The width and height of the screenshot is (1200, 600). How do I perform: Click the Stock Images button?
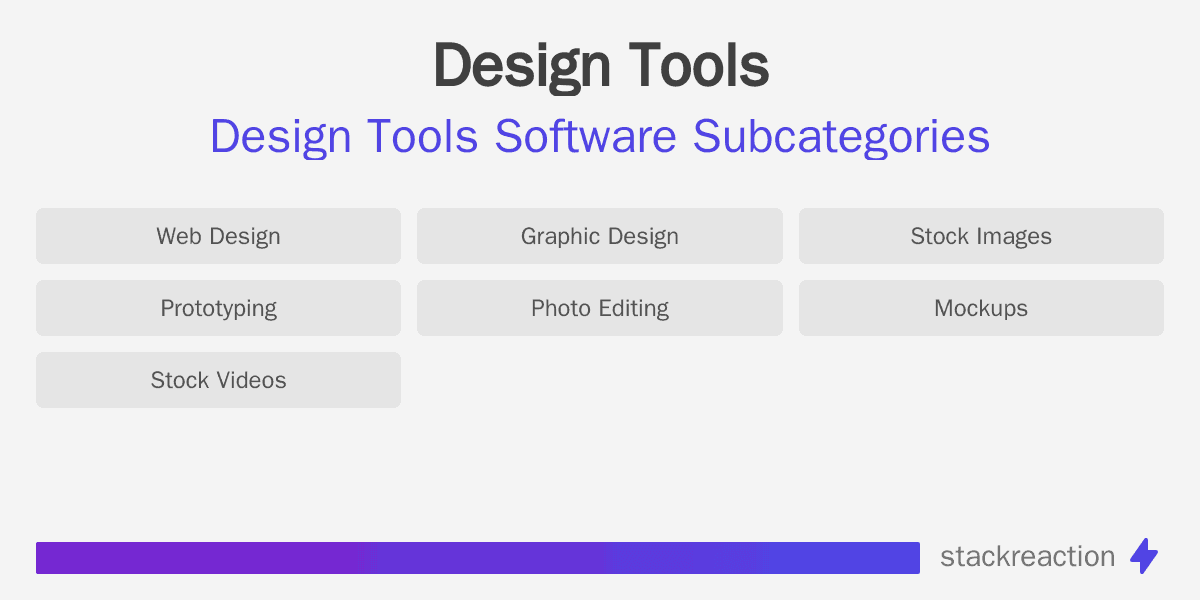tap(981, 236)
